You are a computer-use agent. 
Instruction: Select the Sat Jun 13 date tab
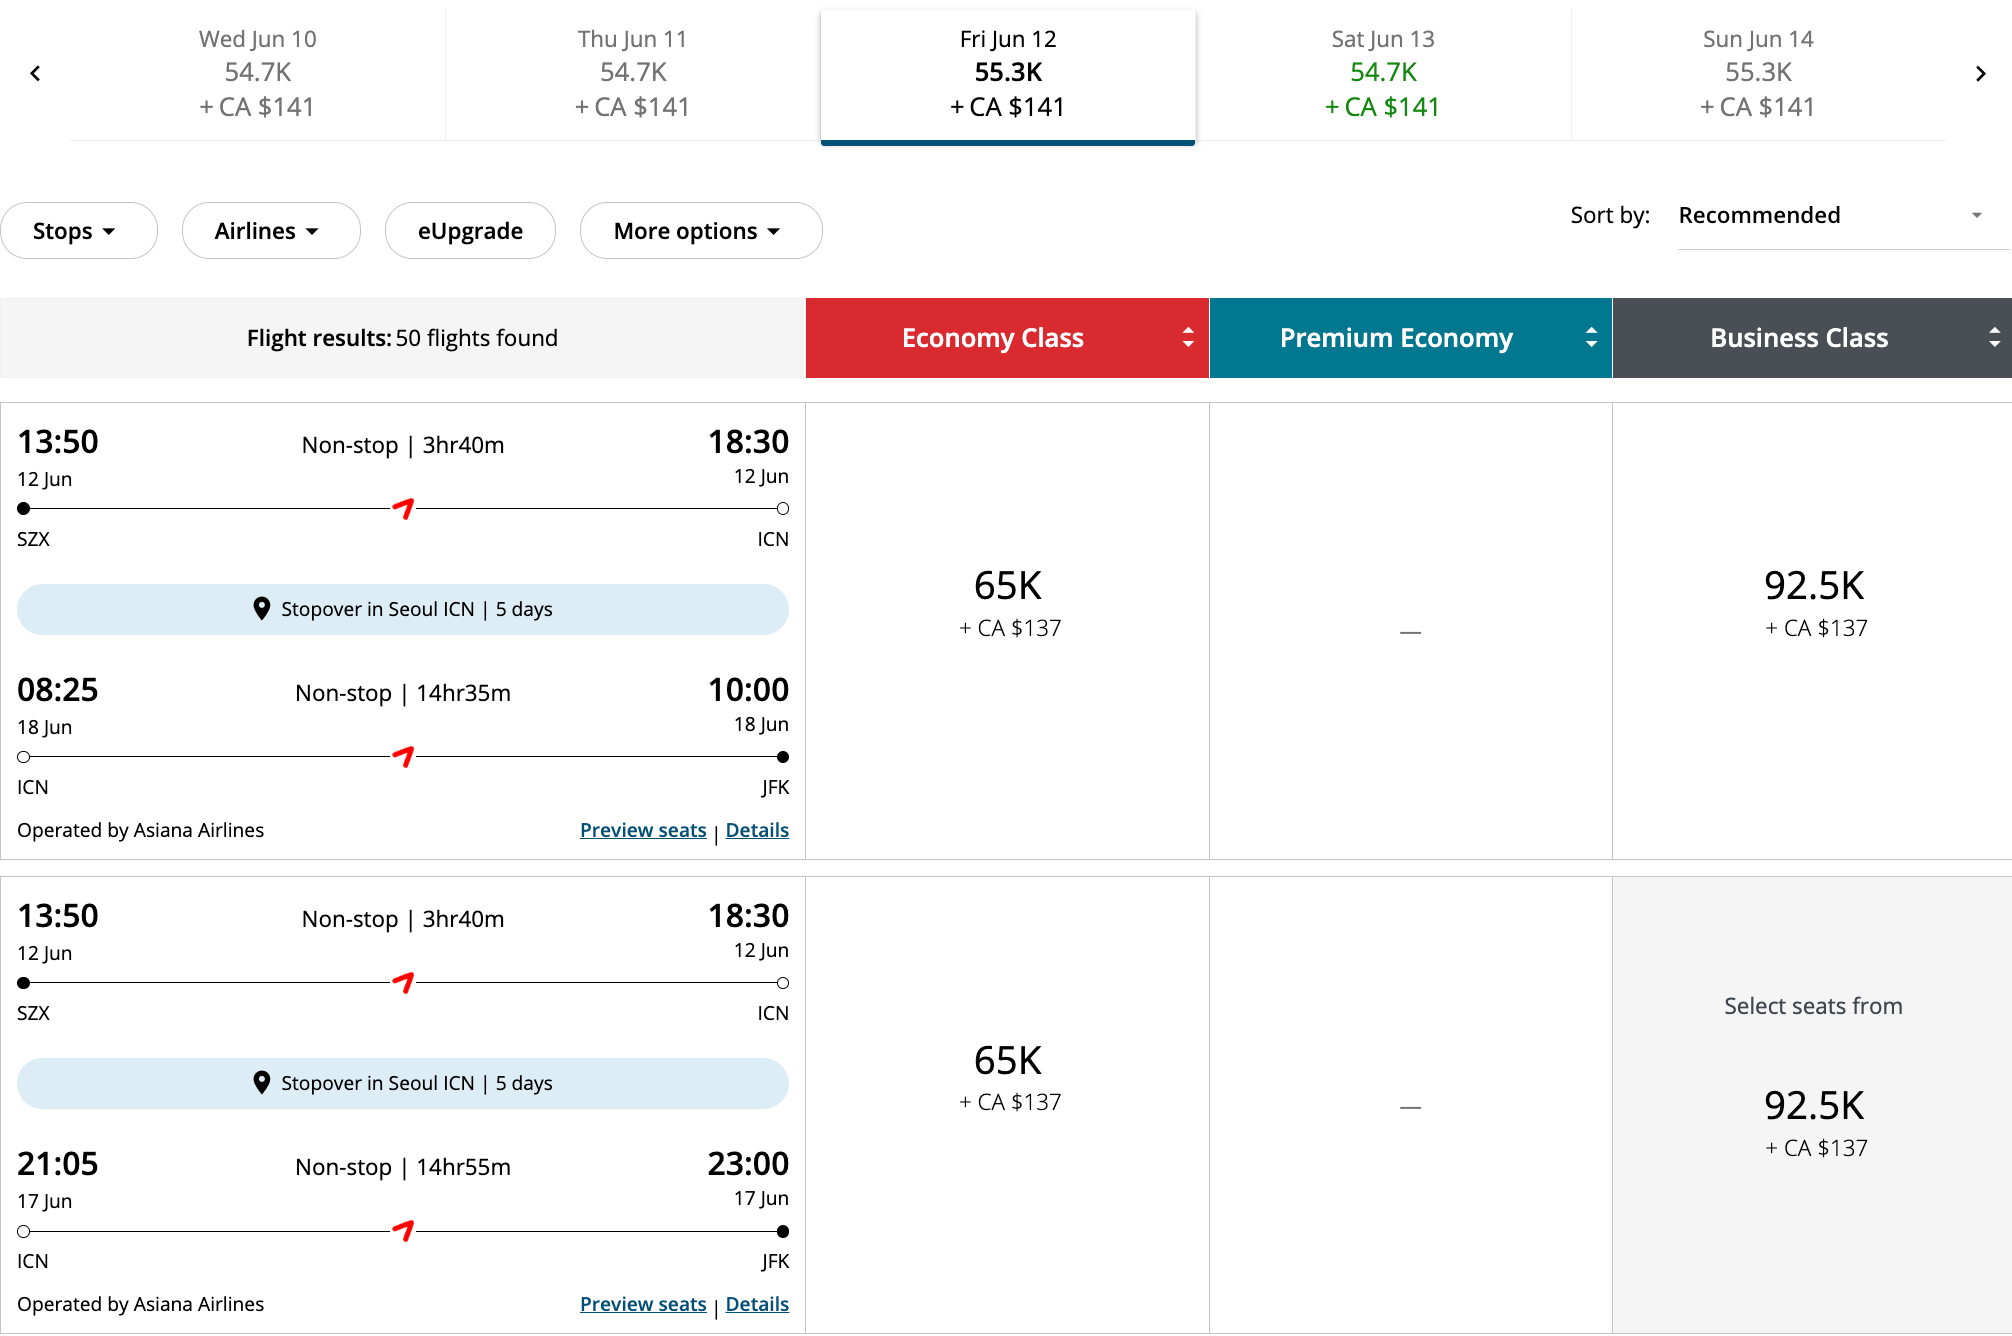1382,73
